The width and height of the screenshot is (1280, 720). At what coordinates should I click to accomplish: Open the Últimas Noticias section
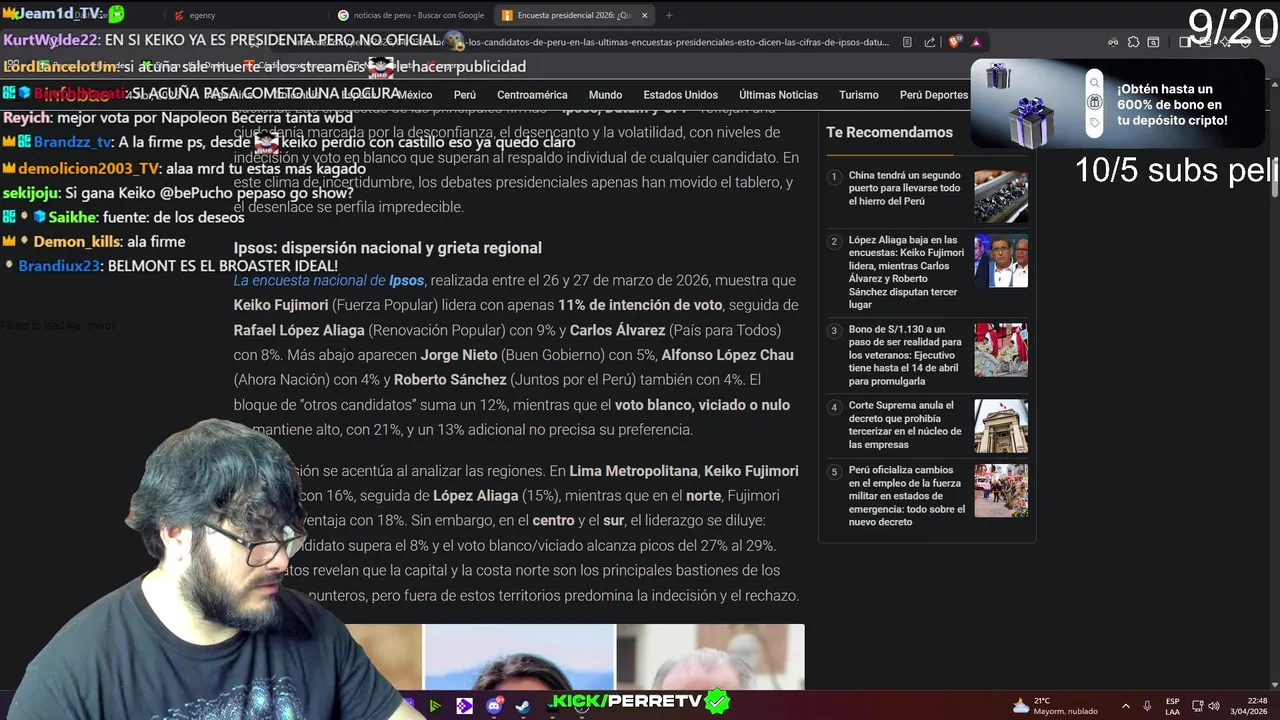778,95
